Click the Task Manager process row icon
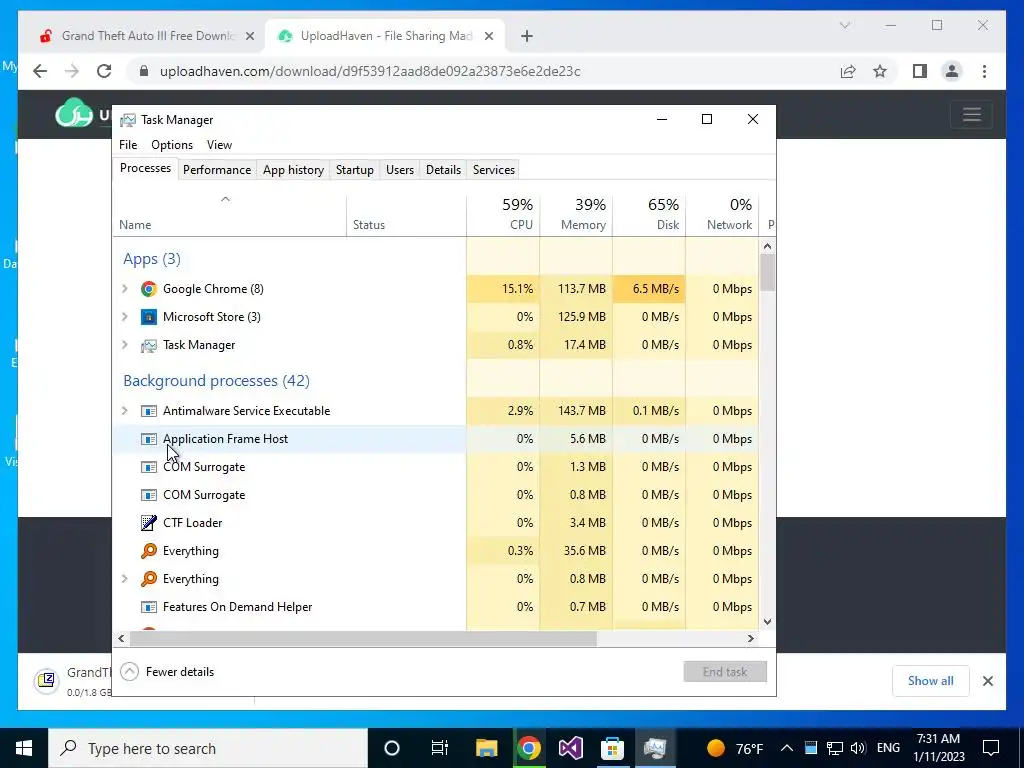 coord(149,345)
